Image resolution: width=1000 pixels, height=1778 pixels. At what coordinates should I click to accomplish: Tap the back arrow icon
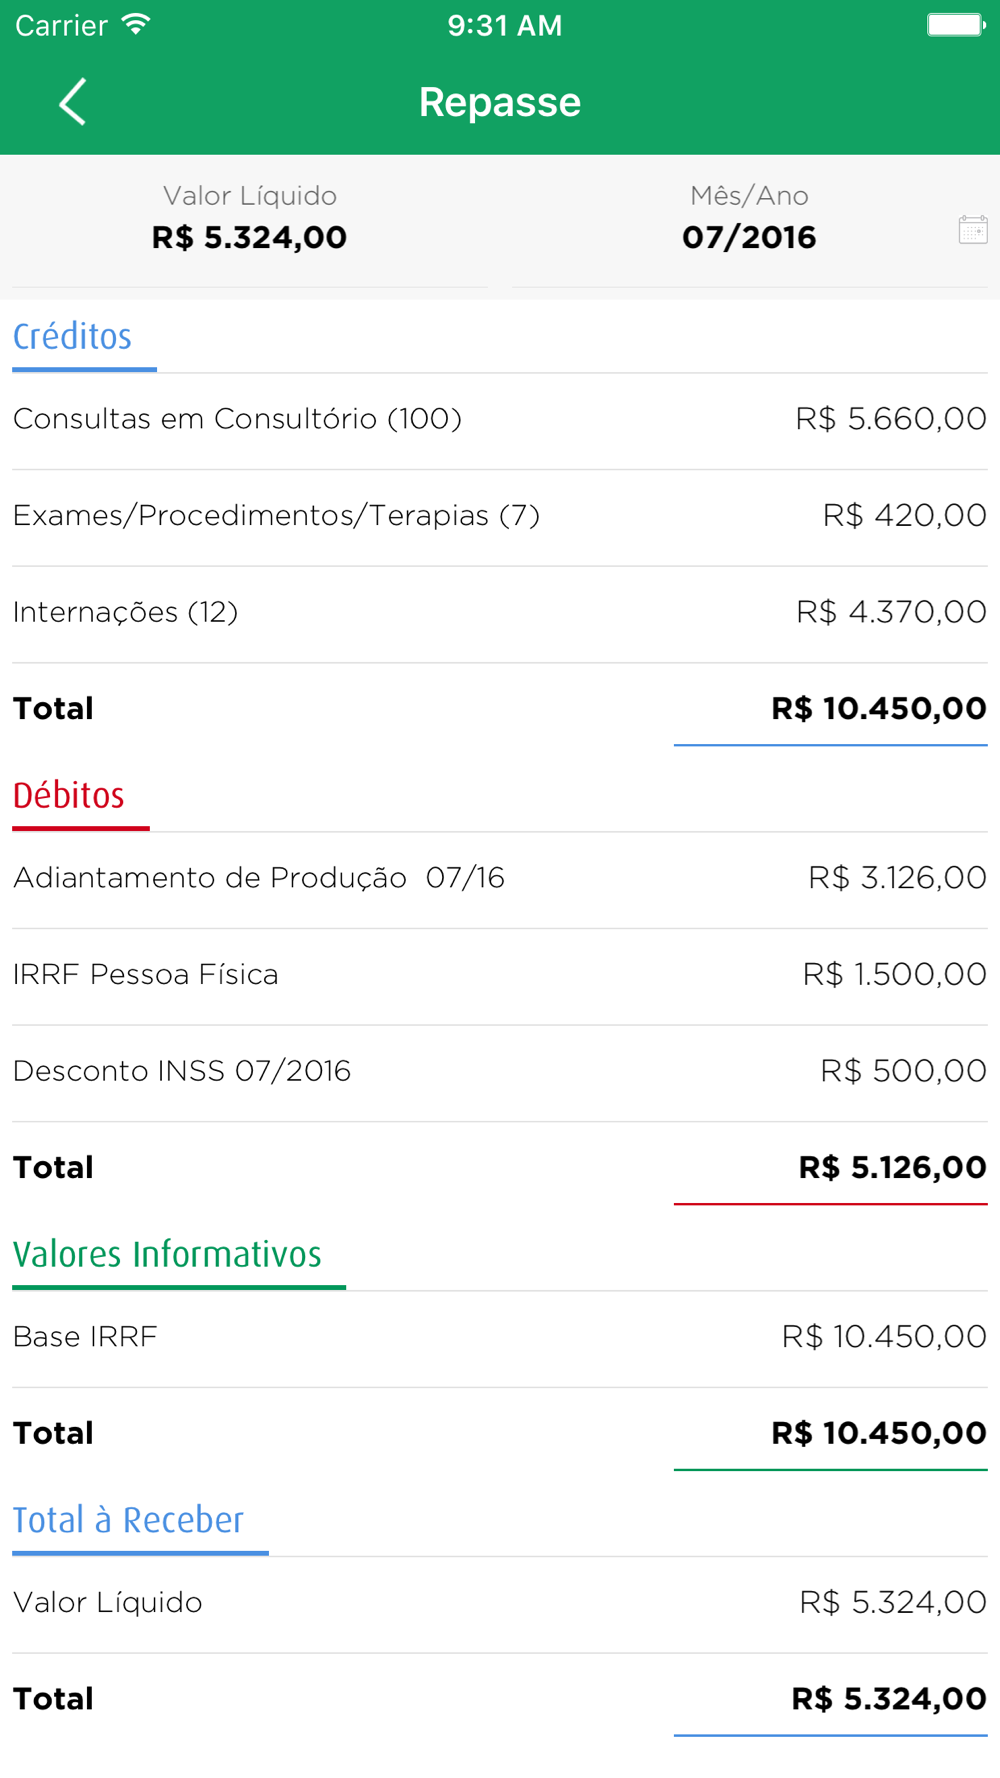click(72, 102)
